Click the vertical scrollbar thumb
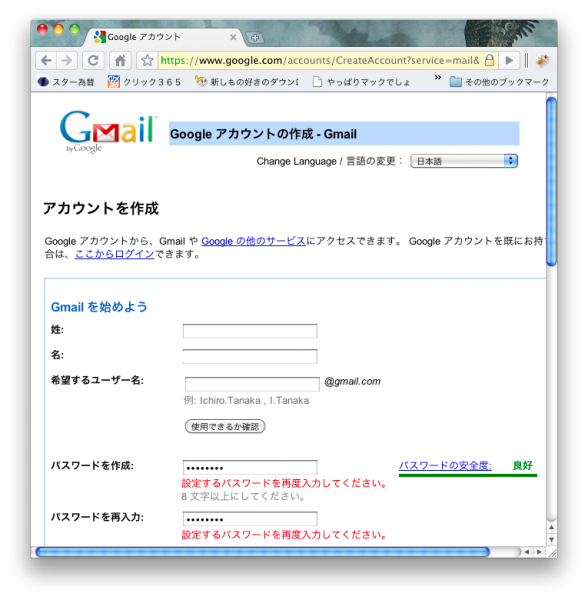588x600 pixels. 551,182
